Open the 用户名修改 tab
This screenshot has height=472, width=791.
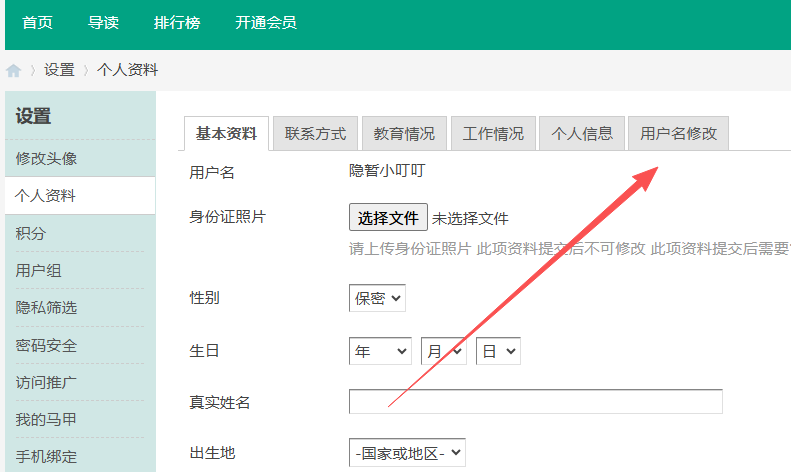pos(678,133)
